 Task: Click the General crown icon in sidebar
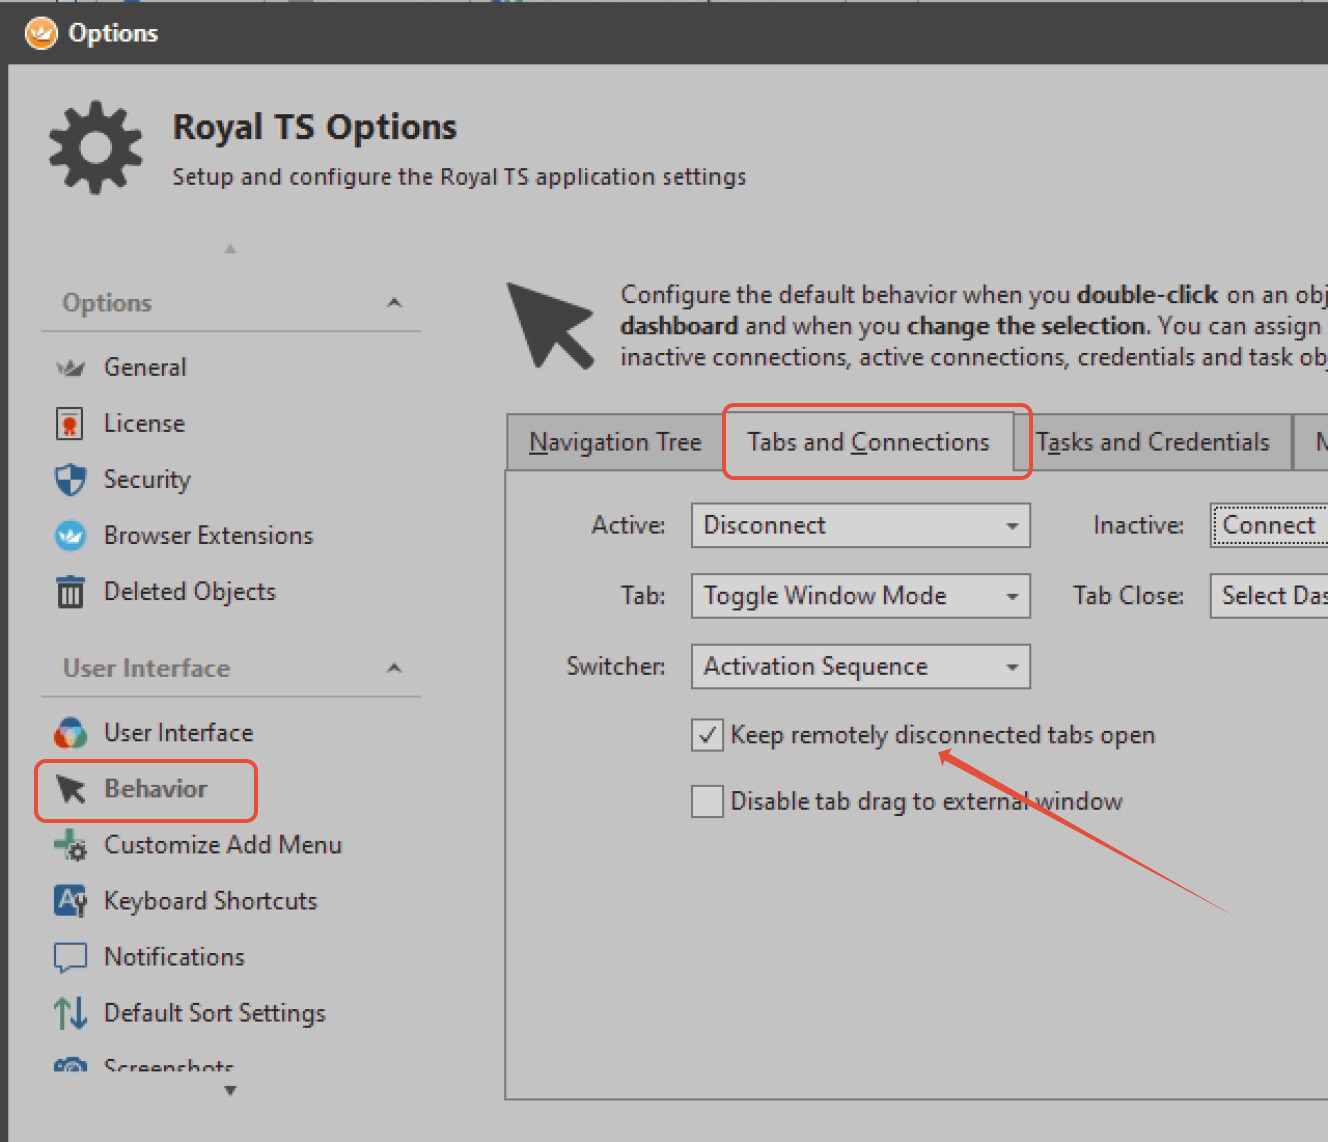click(70, 368)
